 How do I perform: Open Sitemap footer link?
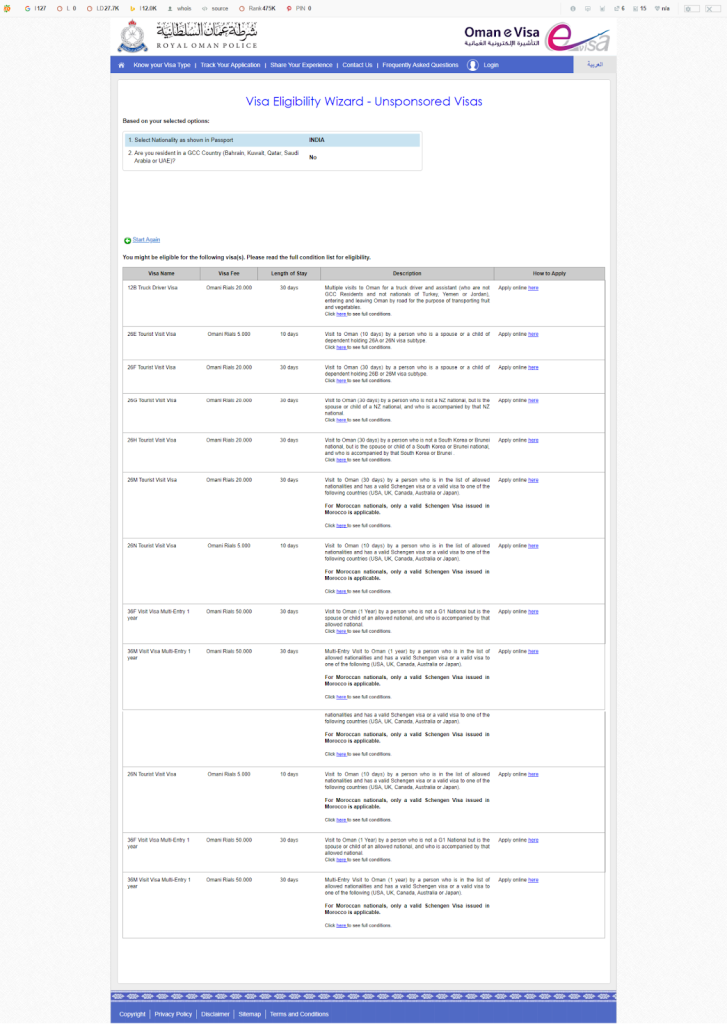click(x=250, y=1014)
